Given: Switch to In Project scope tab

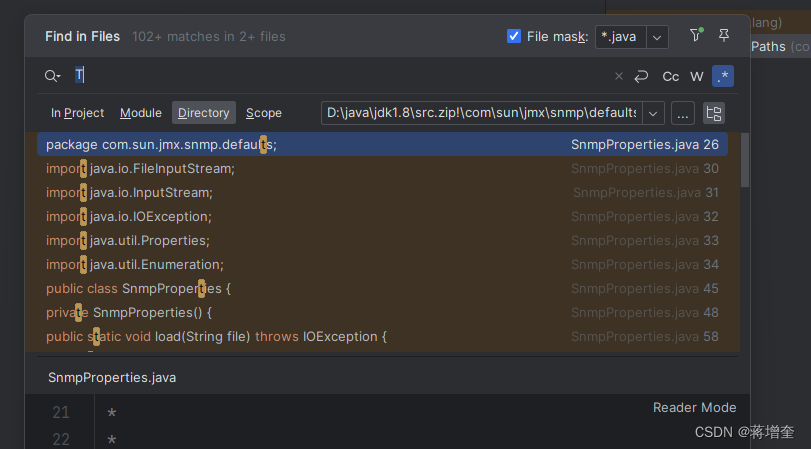Looking at the screenshot, I should point(78,113).
